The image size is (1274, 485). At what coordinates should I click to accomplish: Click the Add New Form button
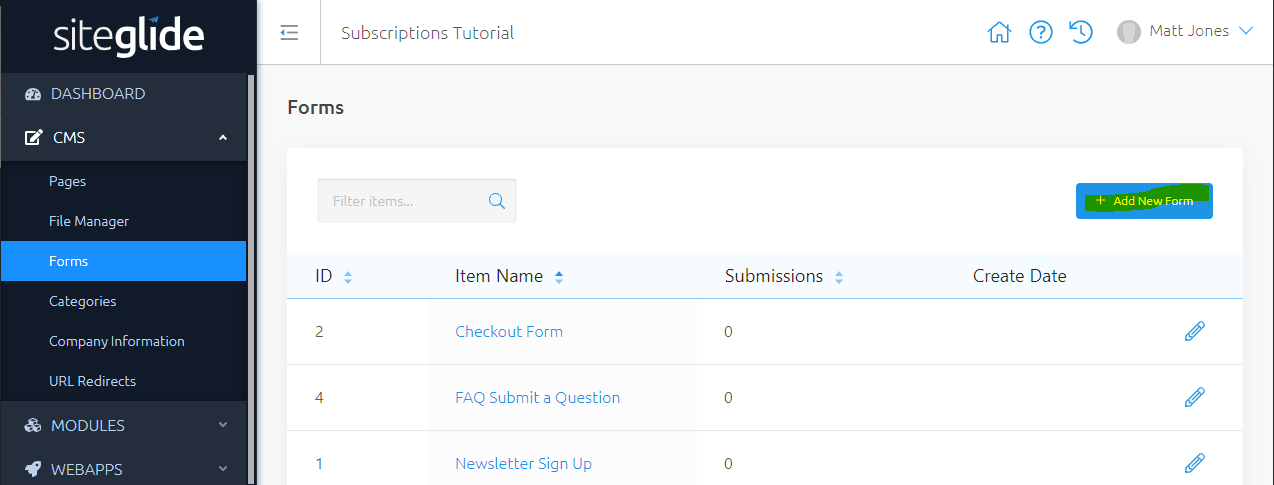pyautogui.click(x=1144, y=201)
